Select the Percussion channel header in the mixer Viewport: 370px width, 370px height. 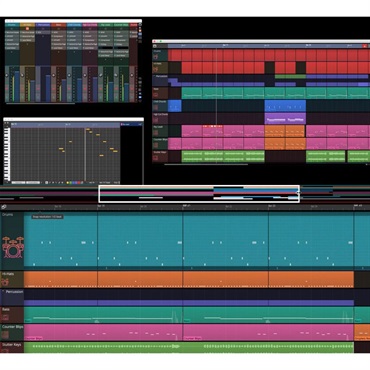pyautogui.click(x=43, y=25)
